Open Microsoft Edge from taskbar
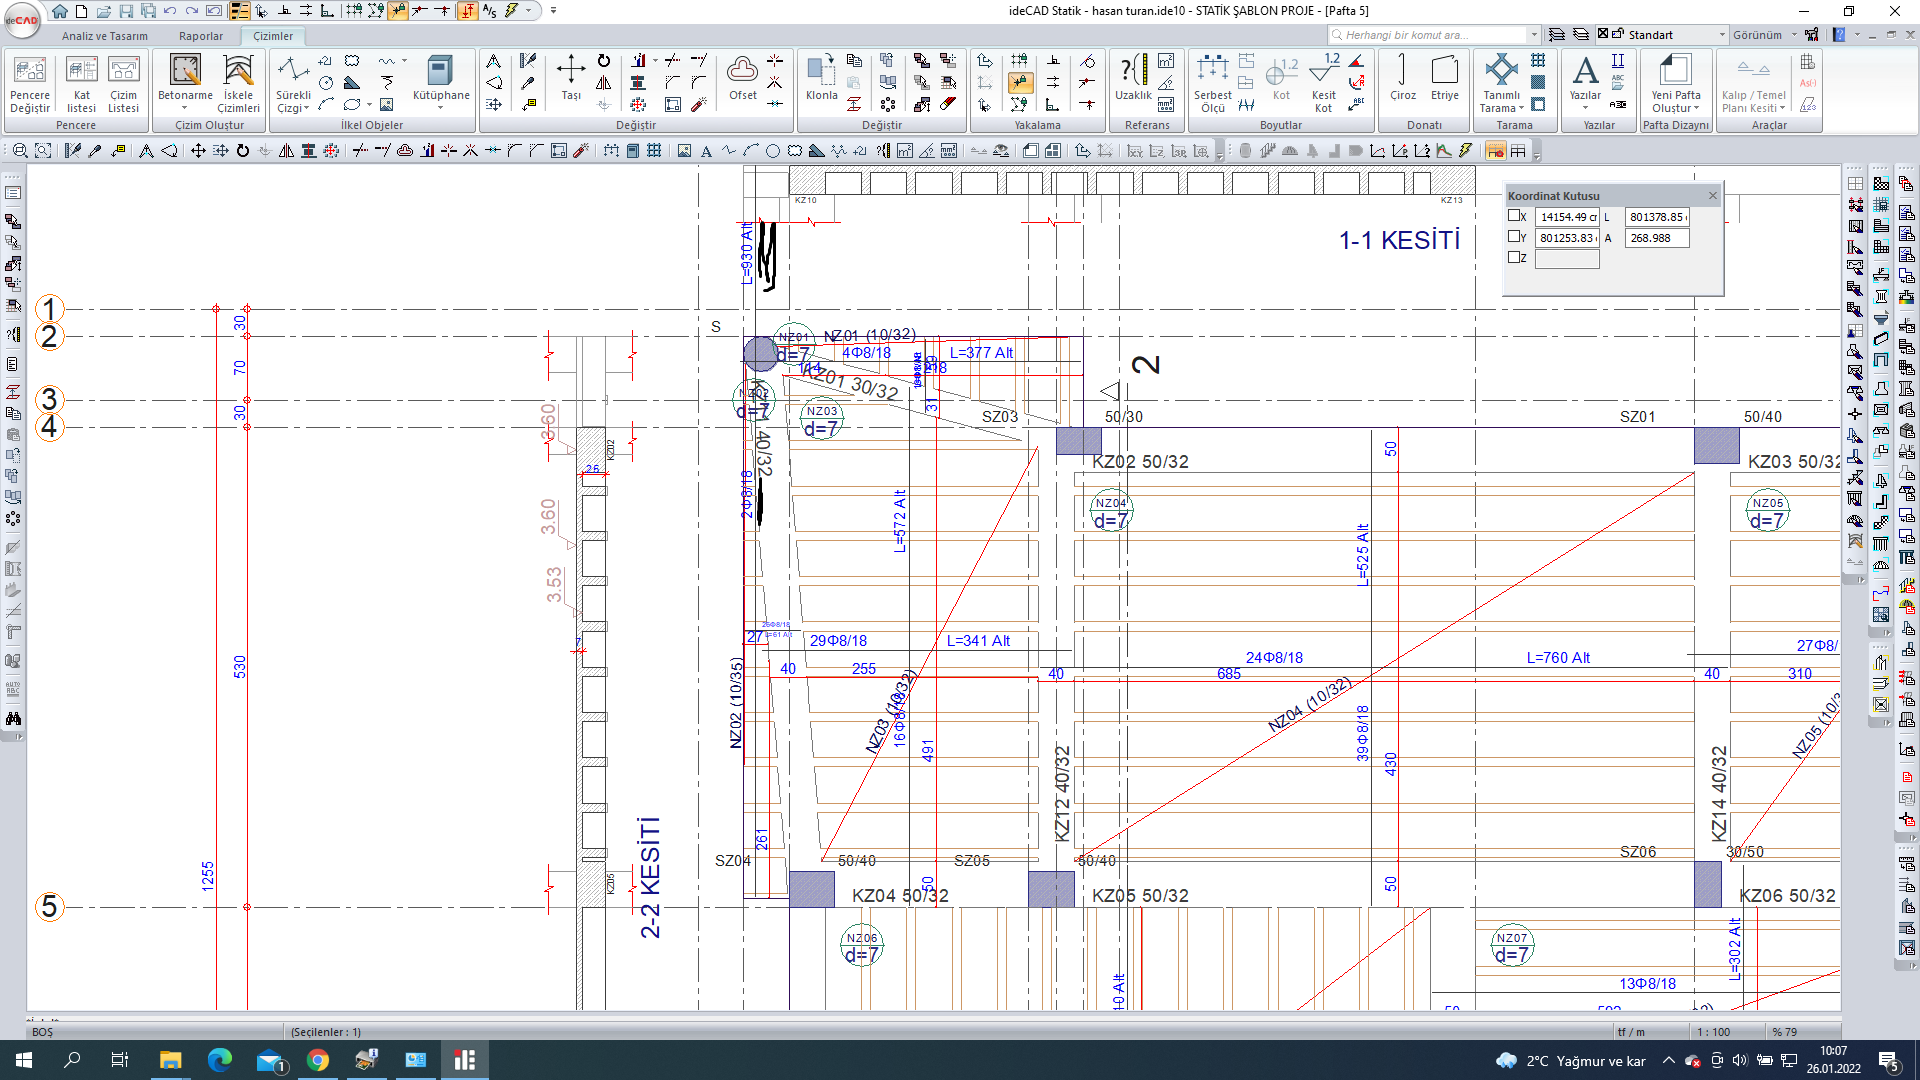Image resolution: width=1920 pixels, height=1080 pixels. (219, 1060)
